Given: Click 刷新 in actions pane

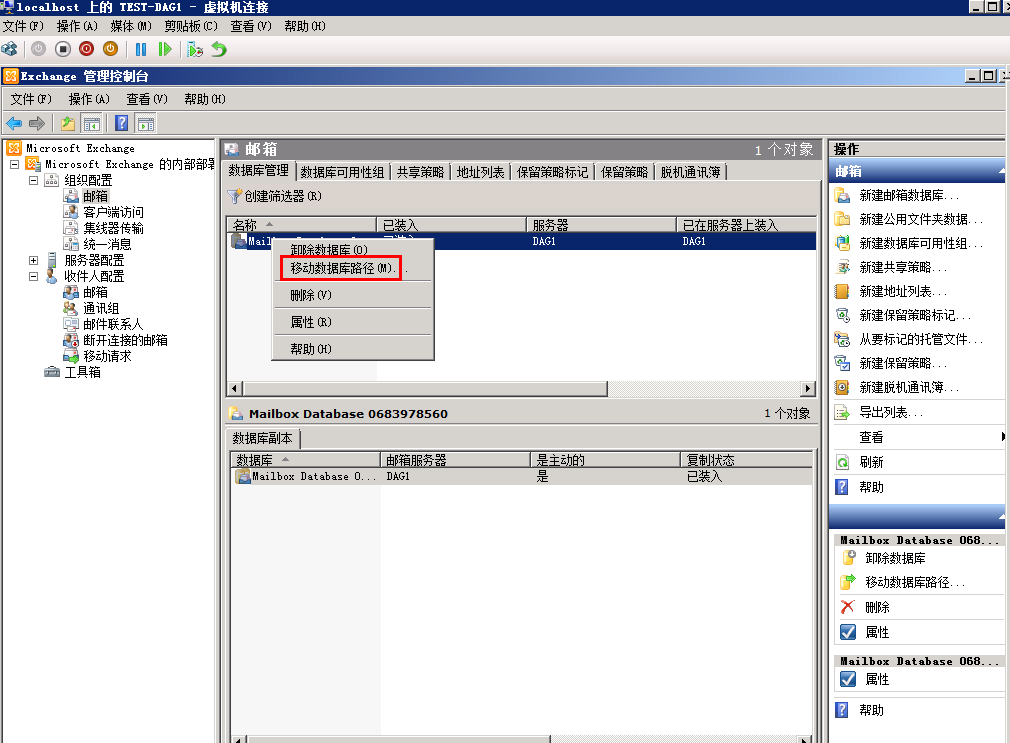Looking at the screenshot, I should (871, 462).
